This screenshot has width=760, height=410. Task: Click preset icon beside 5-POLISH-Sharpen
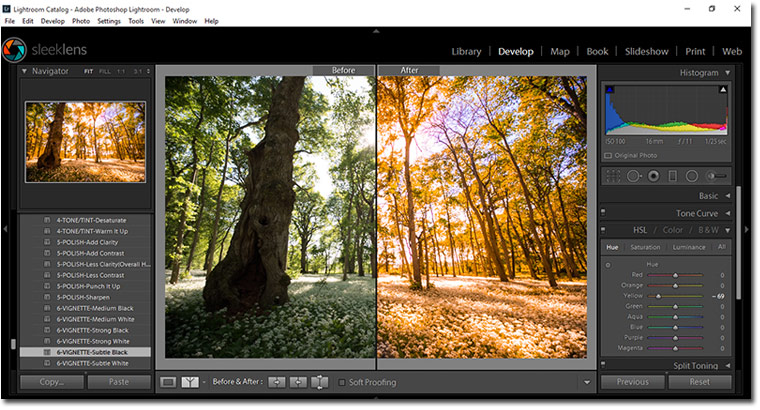[x=48, y=297]
